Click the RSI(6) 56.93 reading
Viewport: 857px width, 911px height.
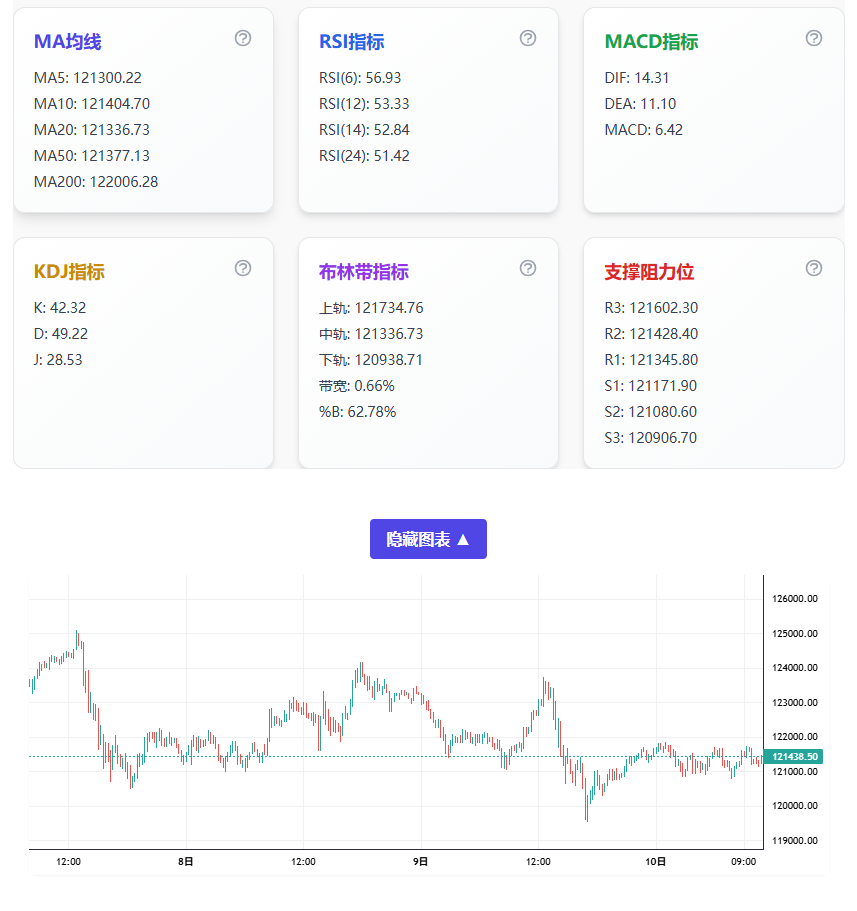pos(360,78)
